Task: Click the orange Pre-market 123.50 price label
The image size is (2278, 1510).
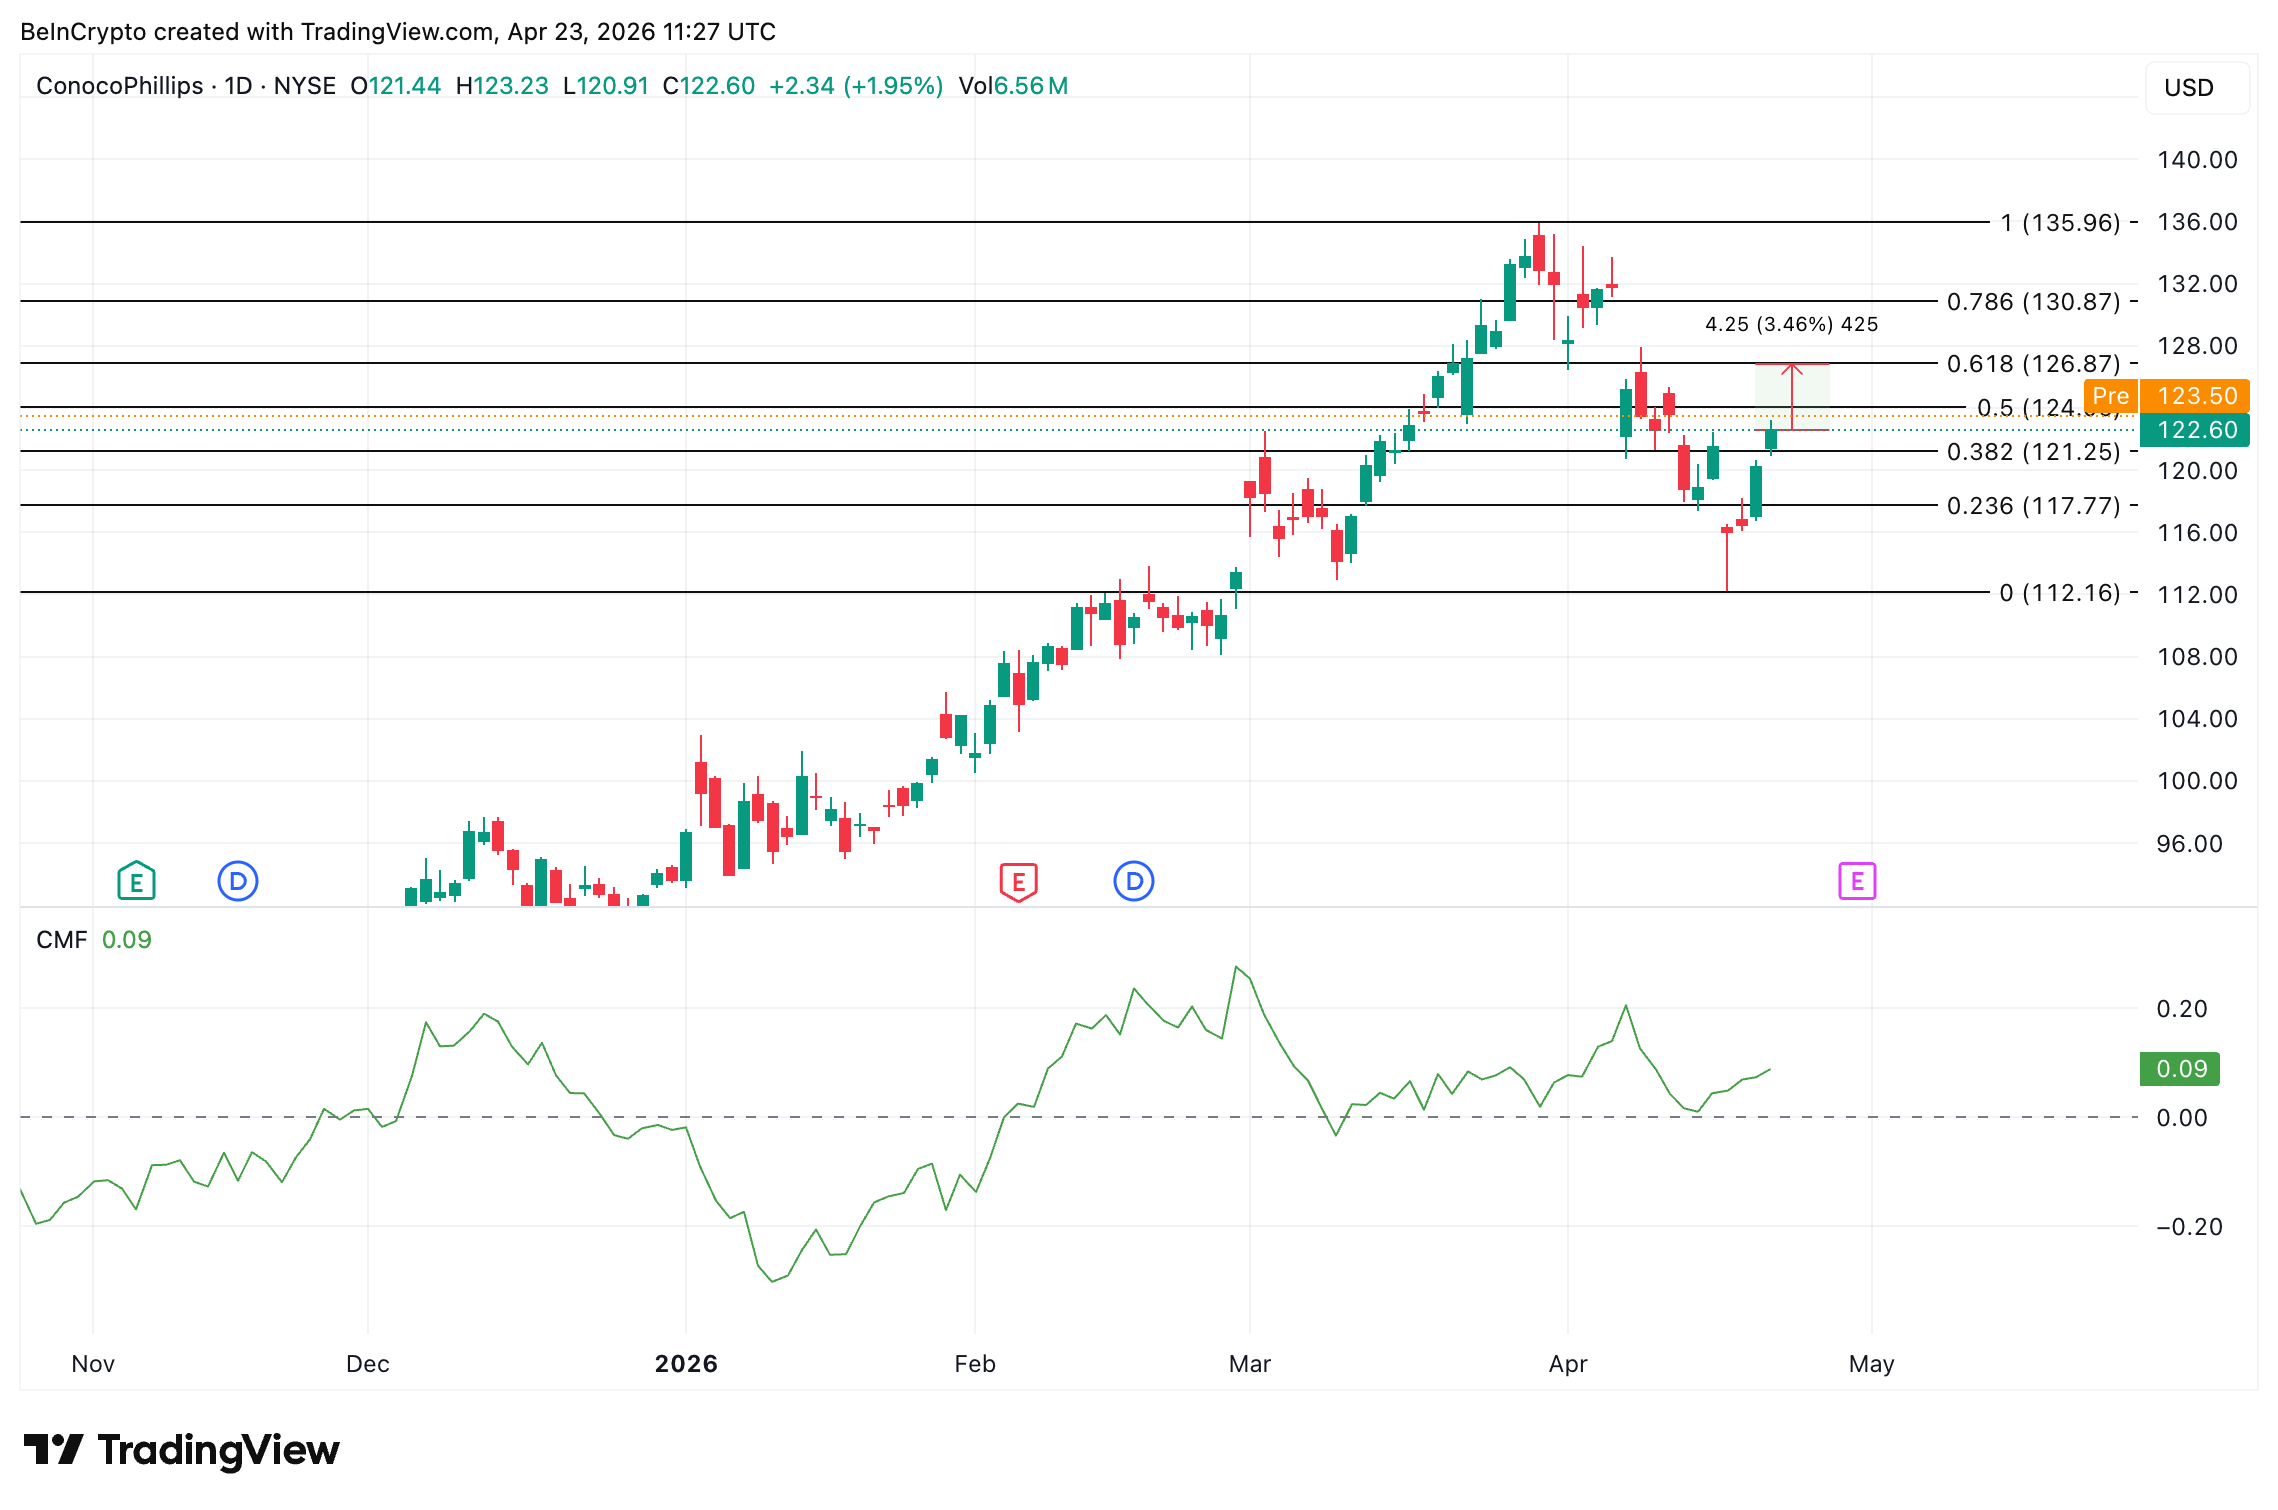Action: (x=2166, y=396)
